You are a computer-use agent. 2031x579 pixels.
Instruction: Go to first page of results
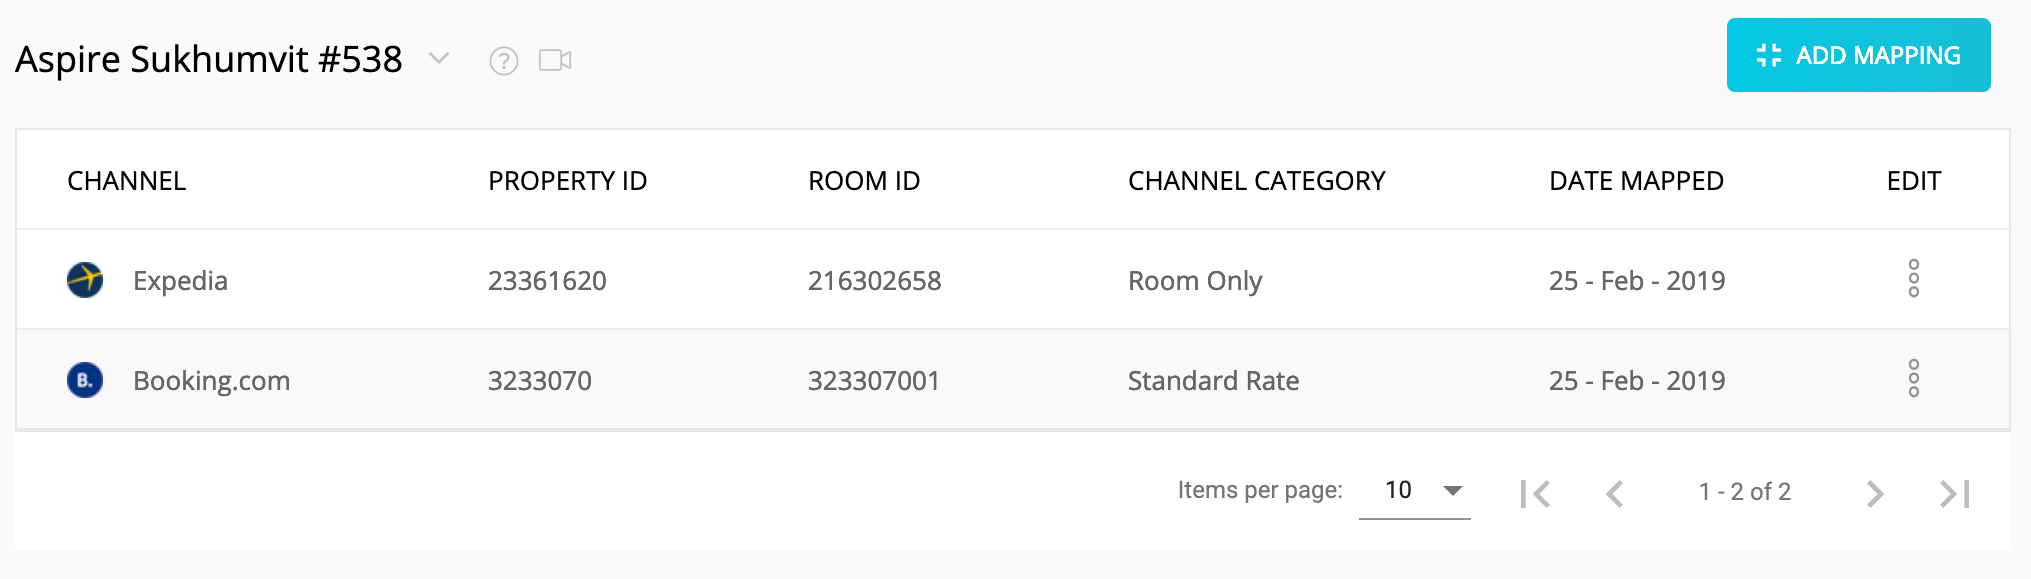tap(1535, 493)
